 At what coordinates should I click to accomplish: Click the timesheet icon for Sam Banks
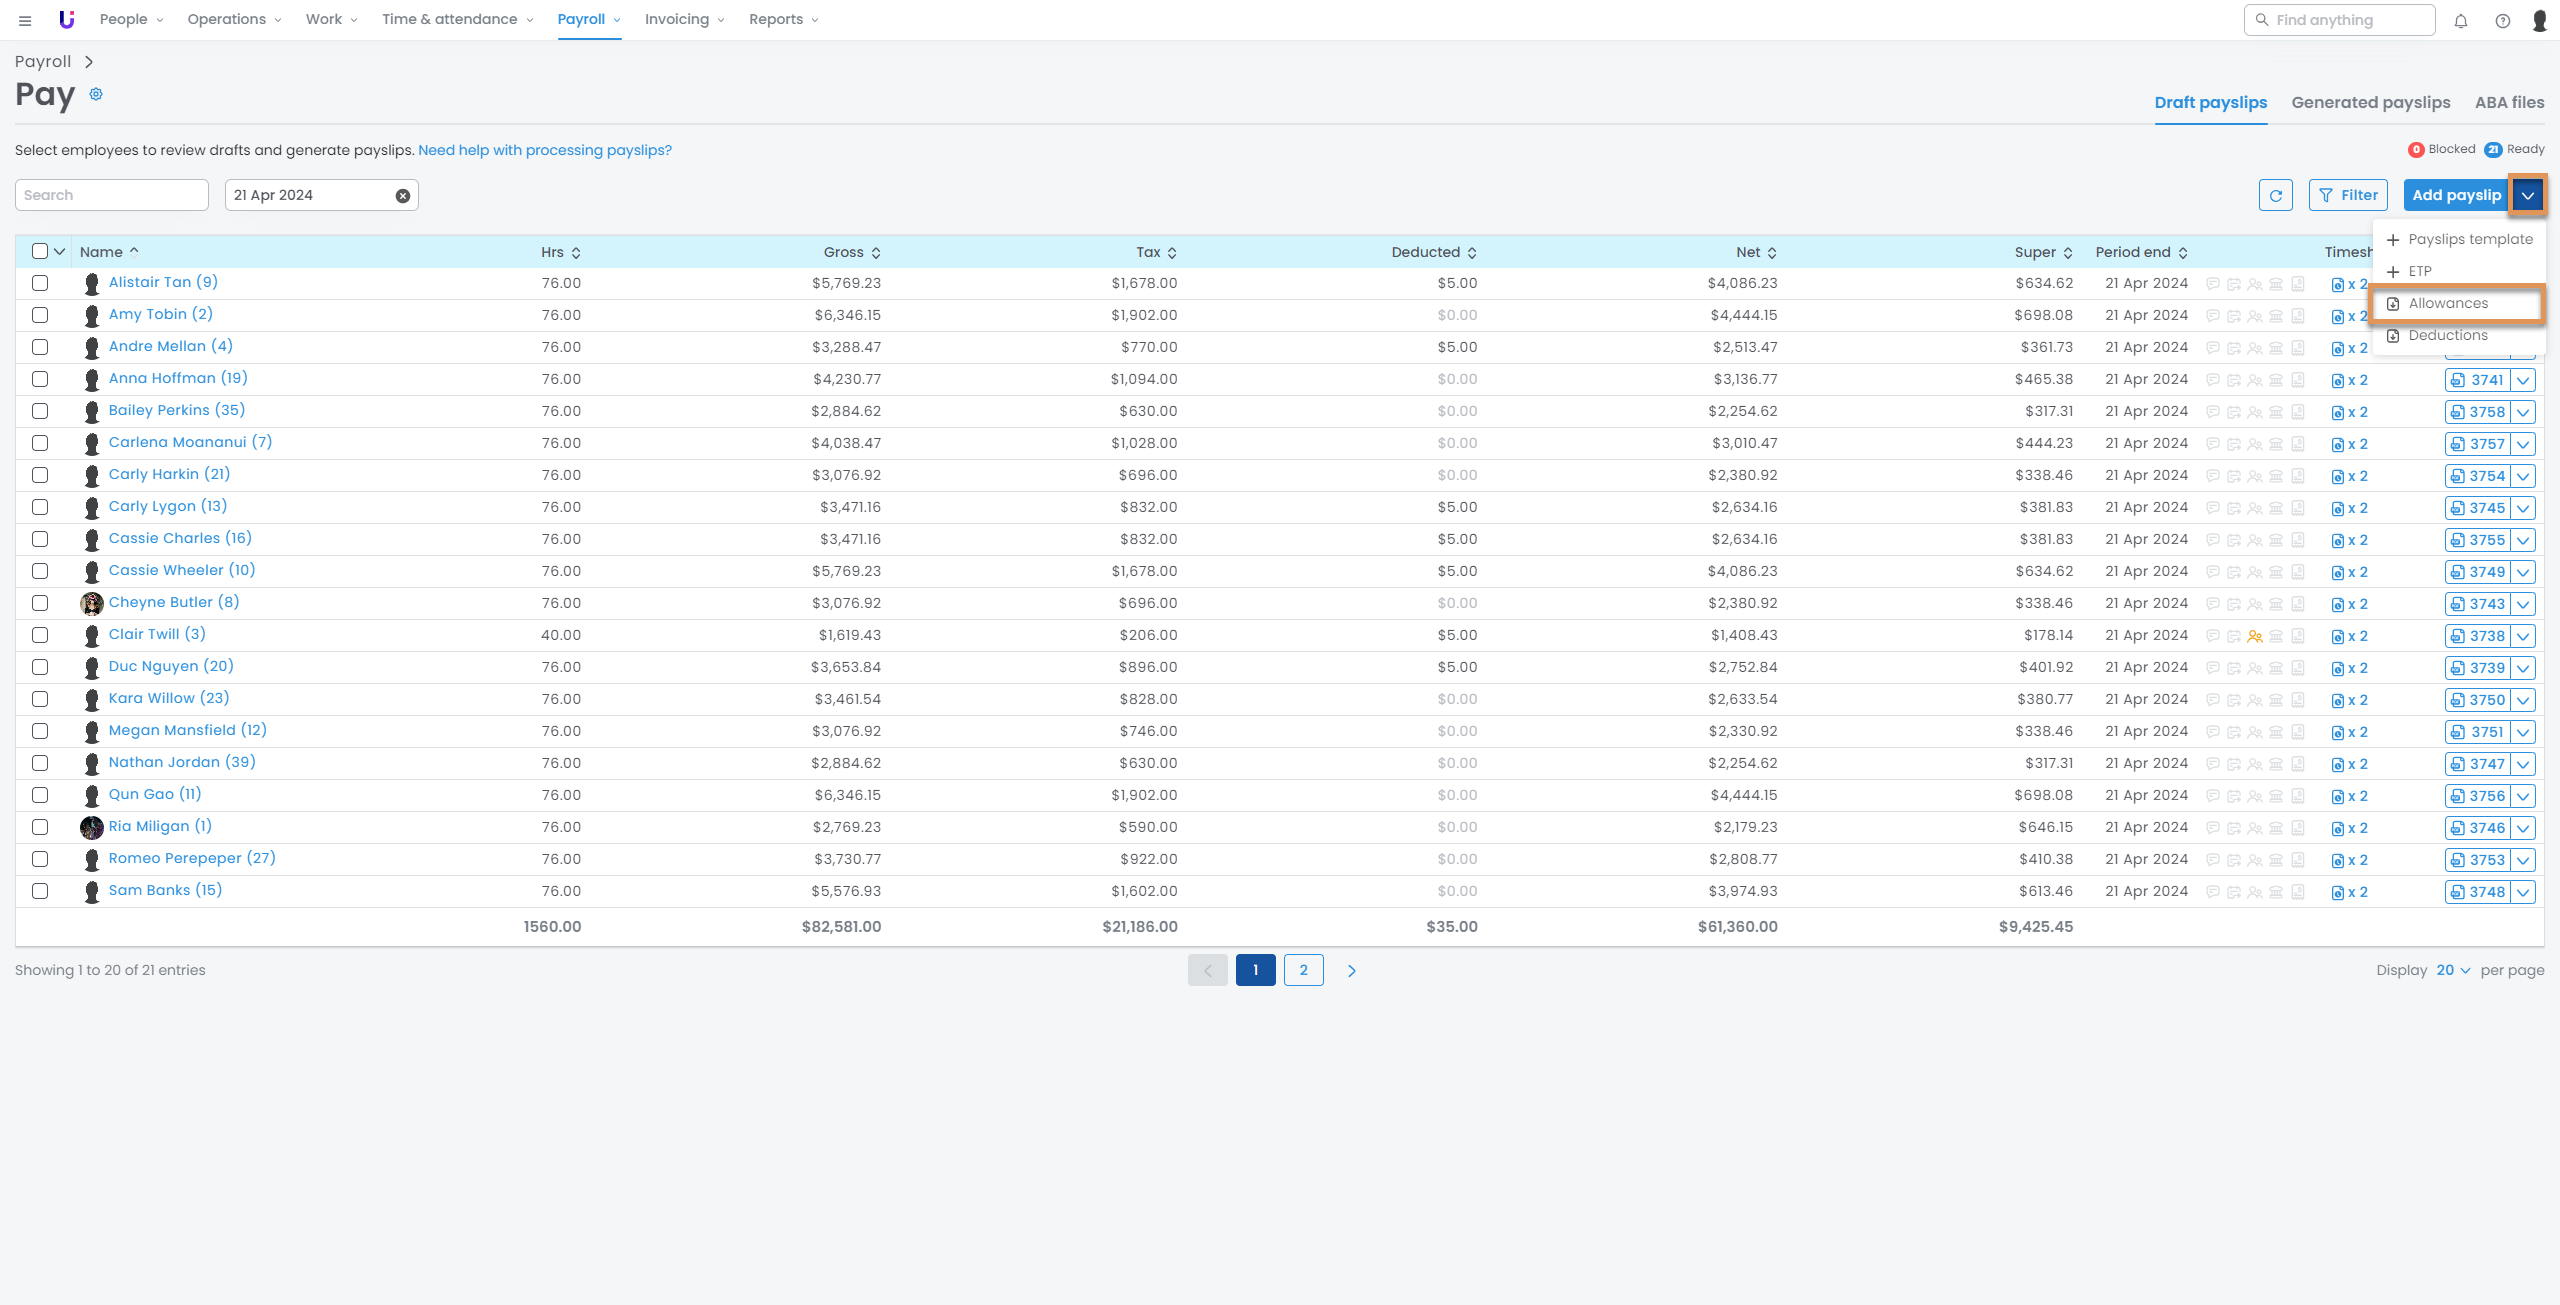coord(2338,892)
